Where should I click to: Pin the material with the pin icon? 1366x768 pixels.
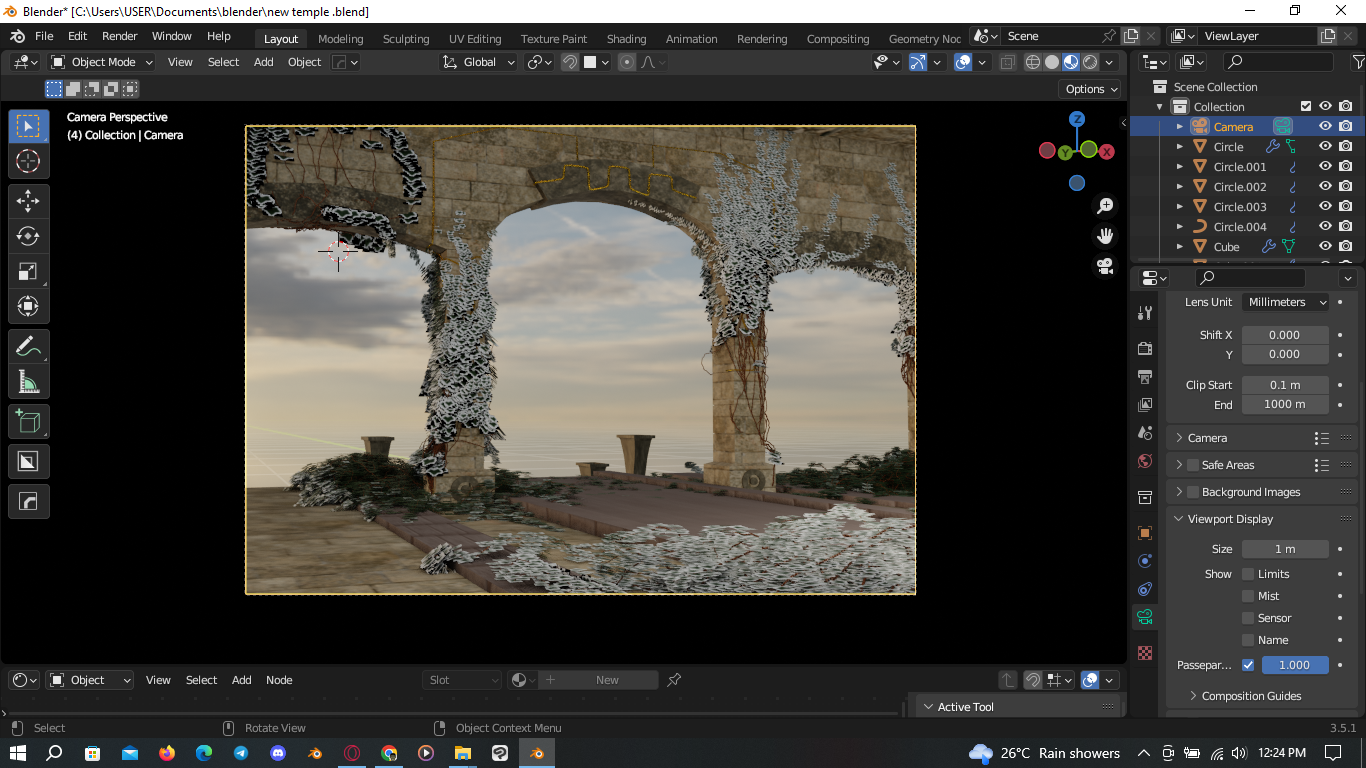point(674,680)
